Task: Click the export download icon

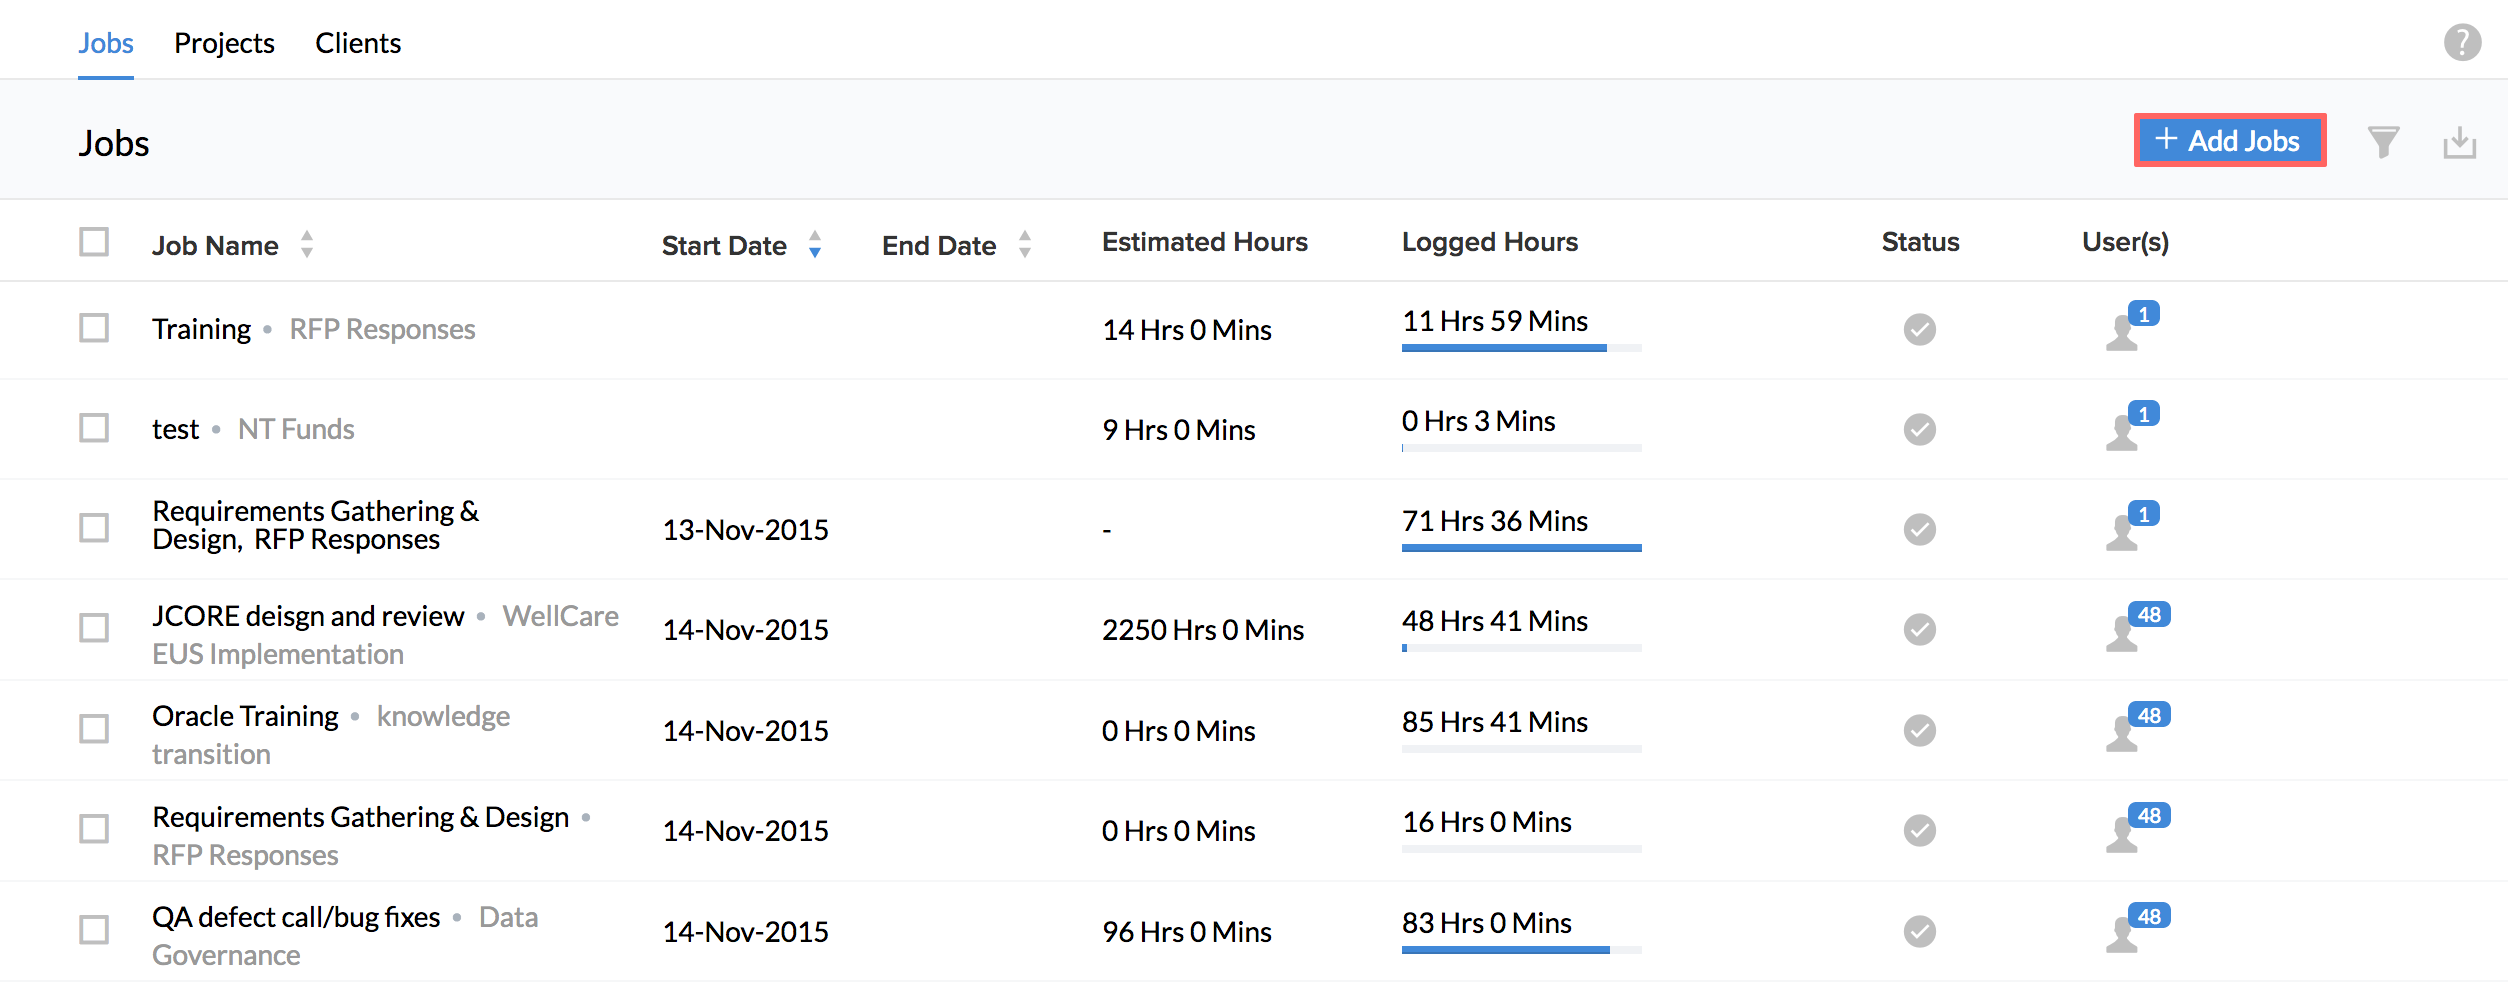Action: click(x=2459, y=143)
